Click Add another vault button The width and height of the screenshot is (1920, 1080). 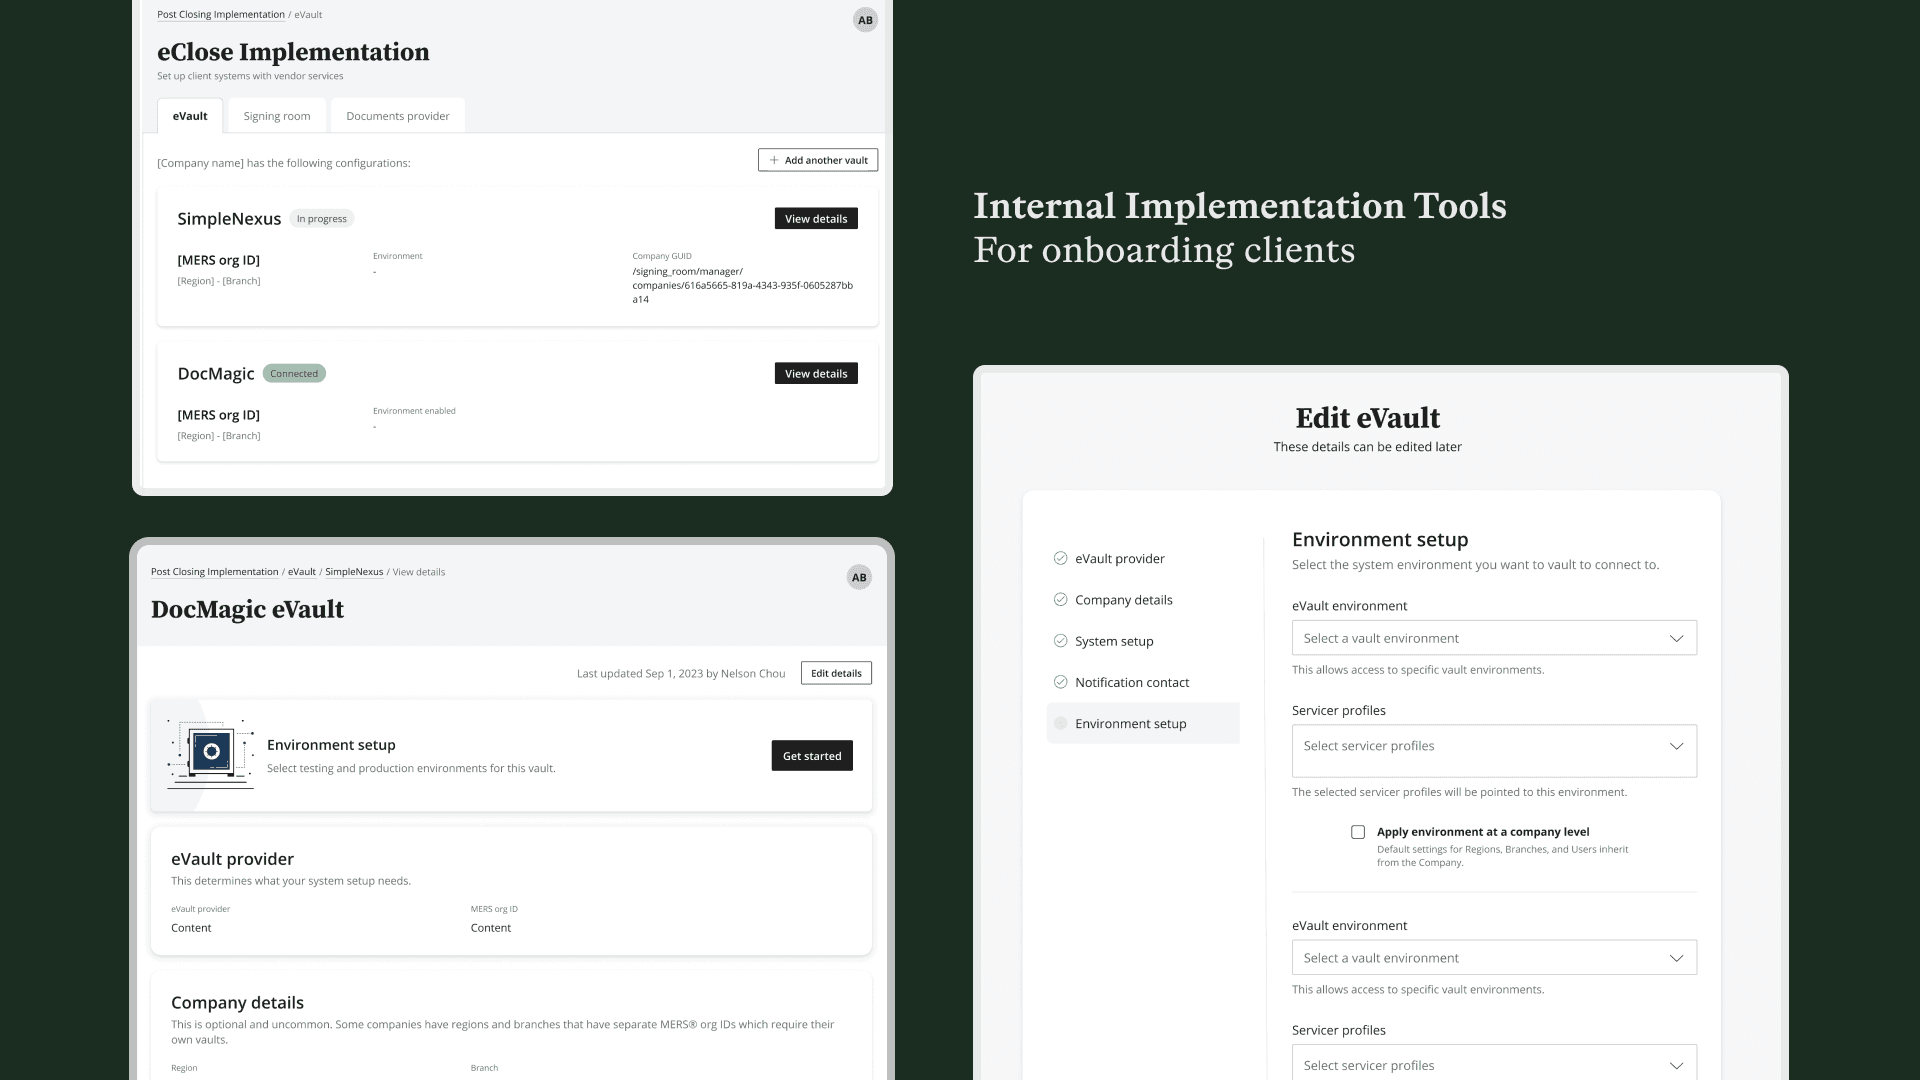tap(818, 160)
